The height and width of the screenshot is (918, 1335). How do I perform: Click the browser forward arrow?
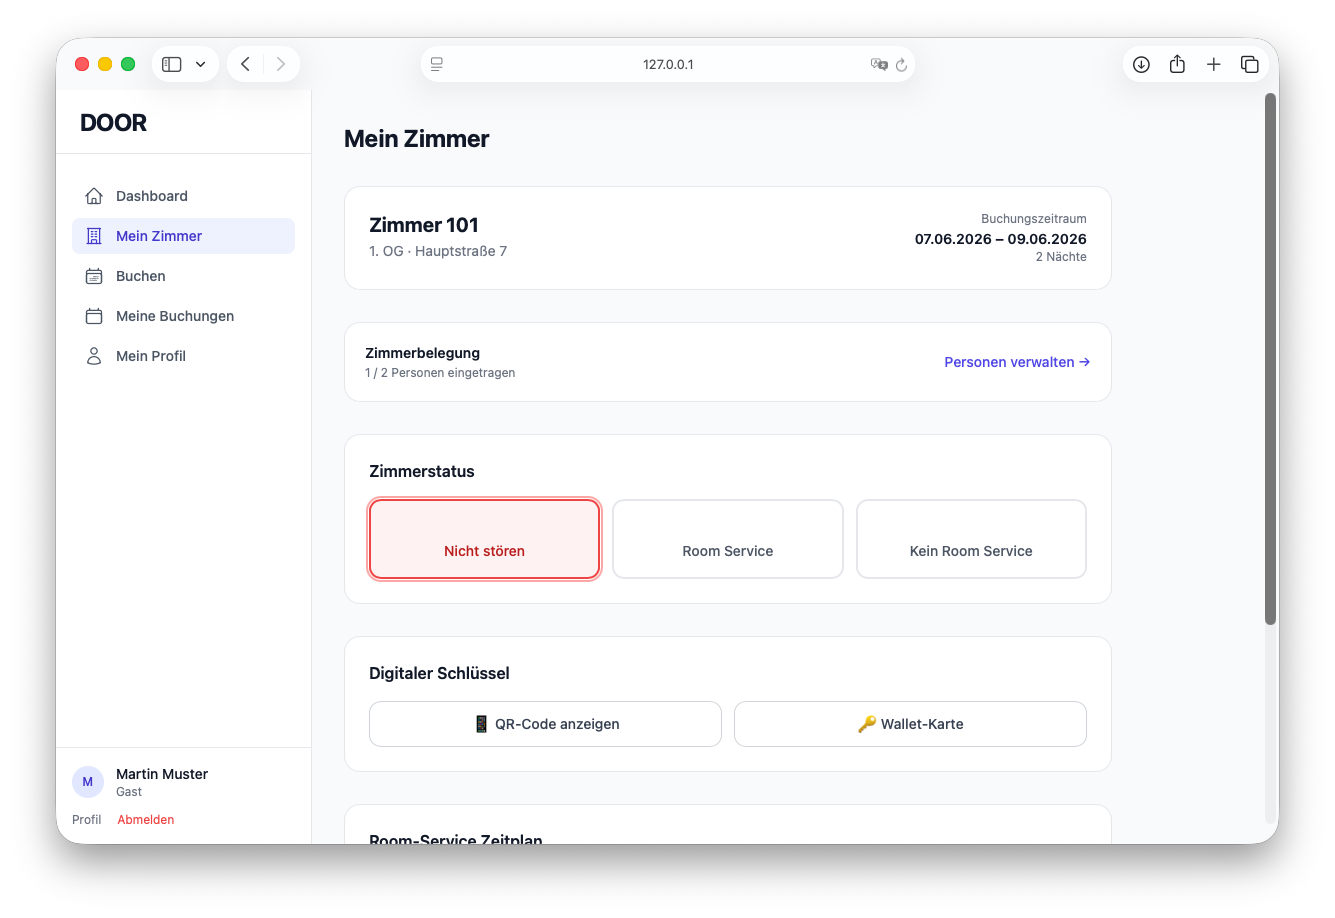(281, 64)
